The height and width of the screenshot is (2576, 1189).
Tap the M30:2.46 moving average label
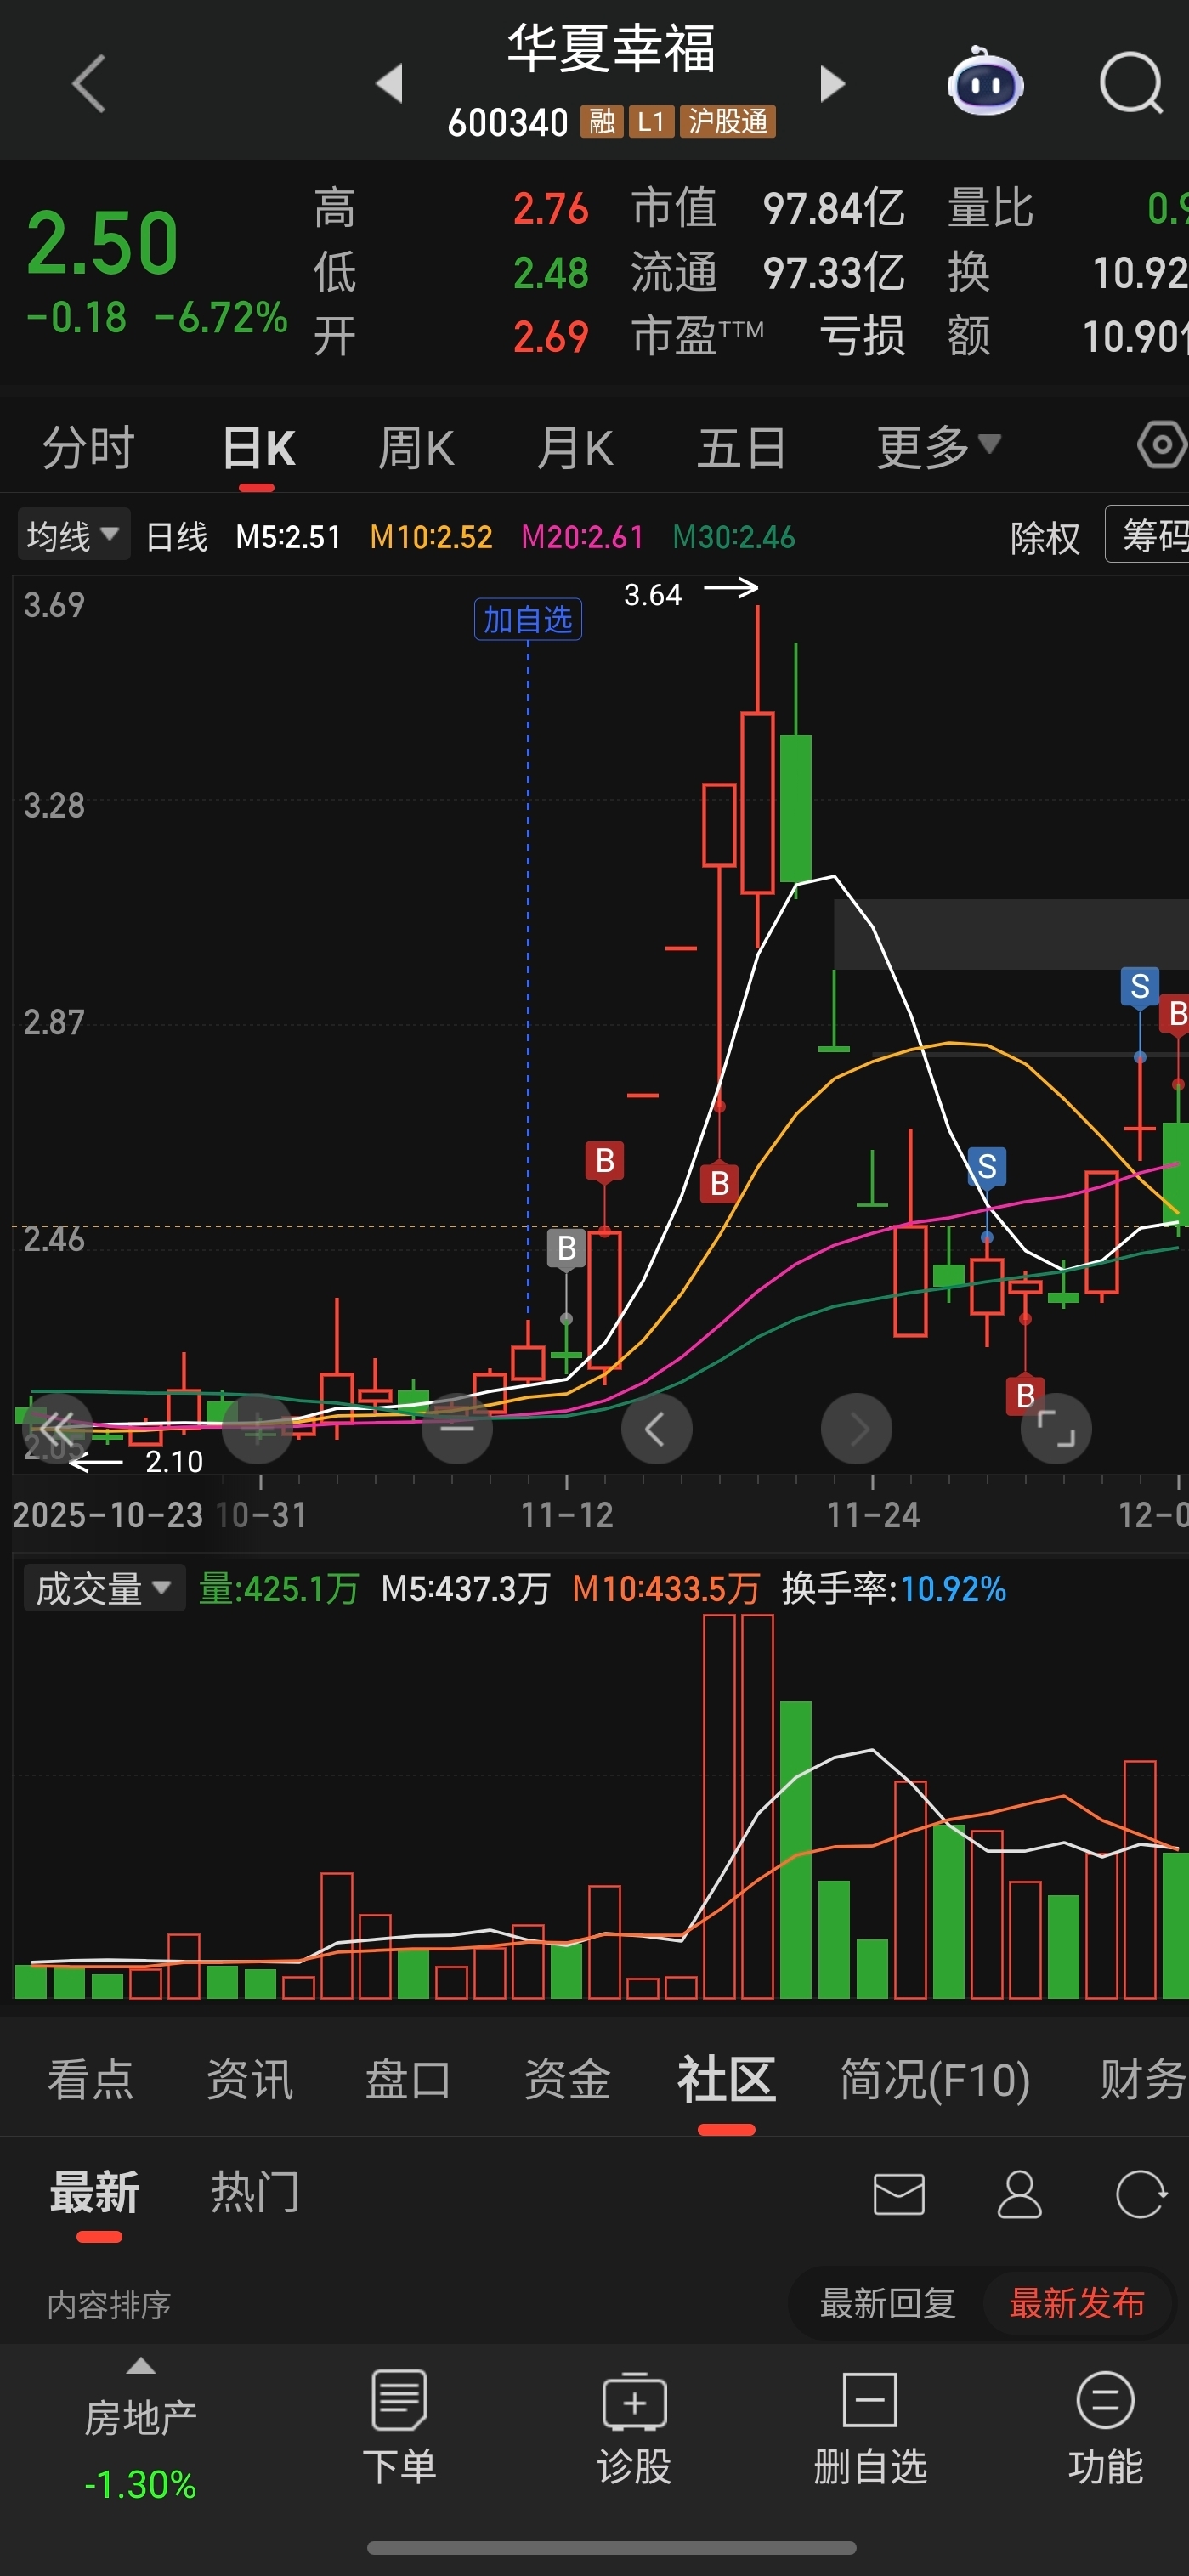tap(733, 537)
